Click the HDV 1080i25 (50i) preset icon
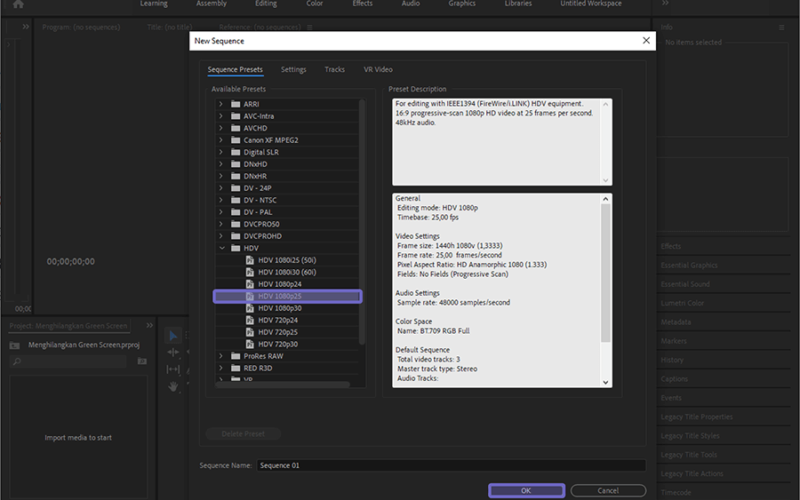 tap(249, 260)
